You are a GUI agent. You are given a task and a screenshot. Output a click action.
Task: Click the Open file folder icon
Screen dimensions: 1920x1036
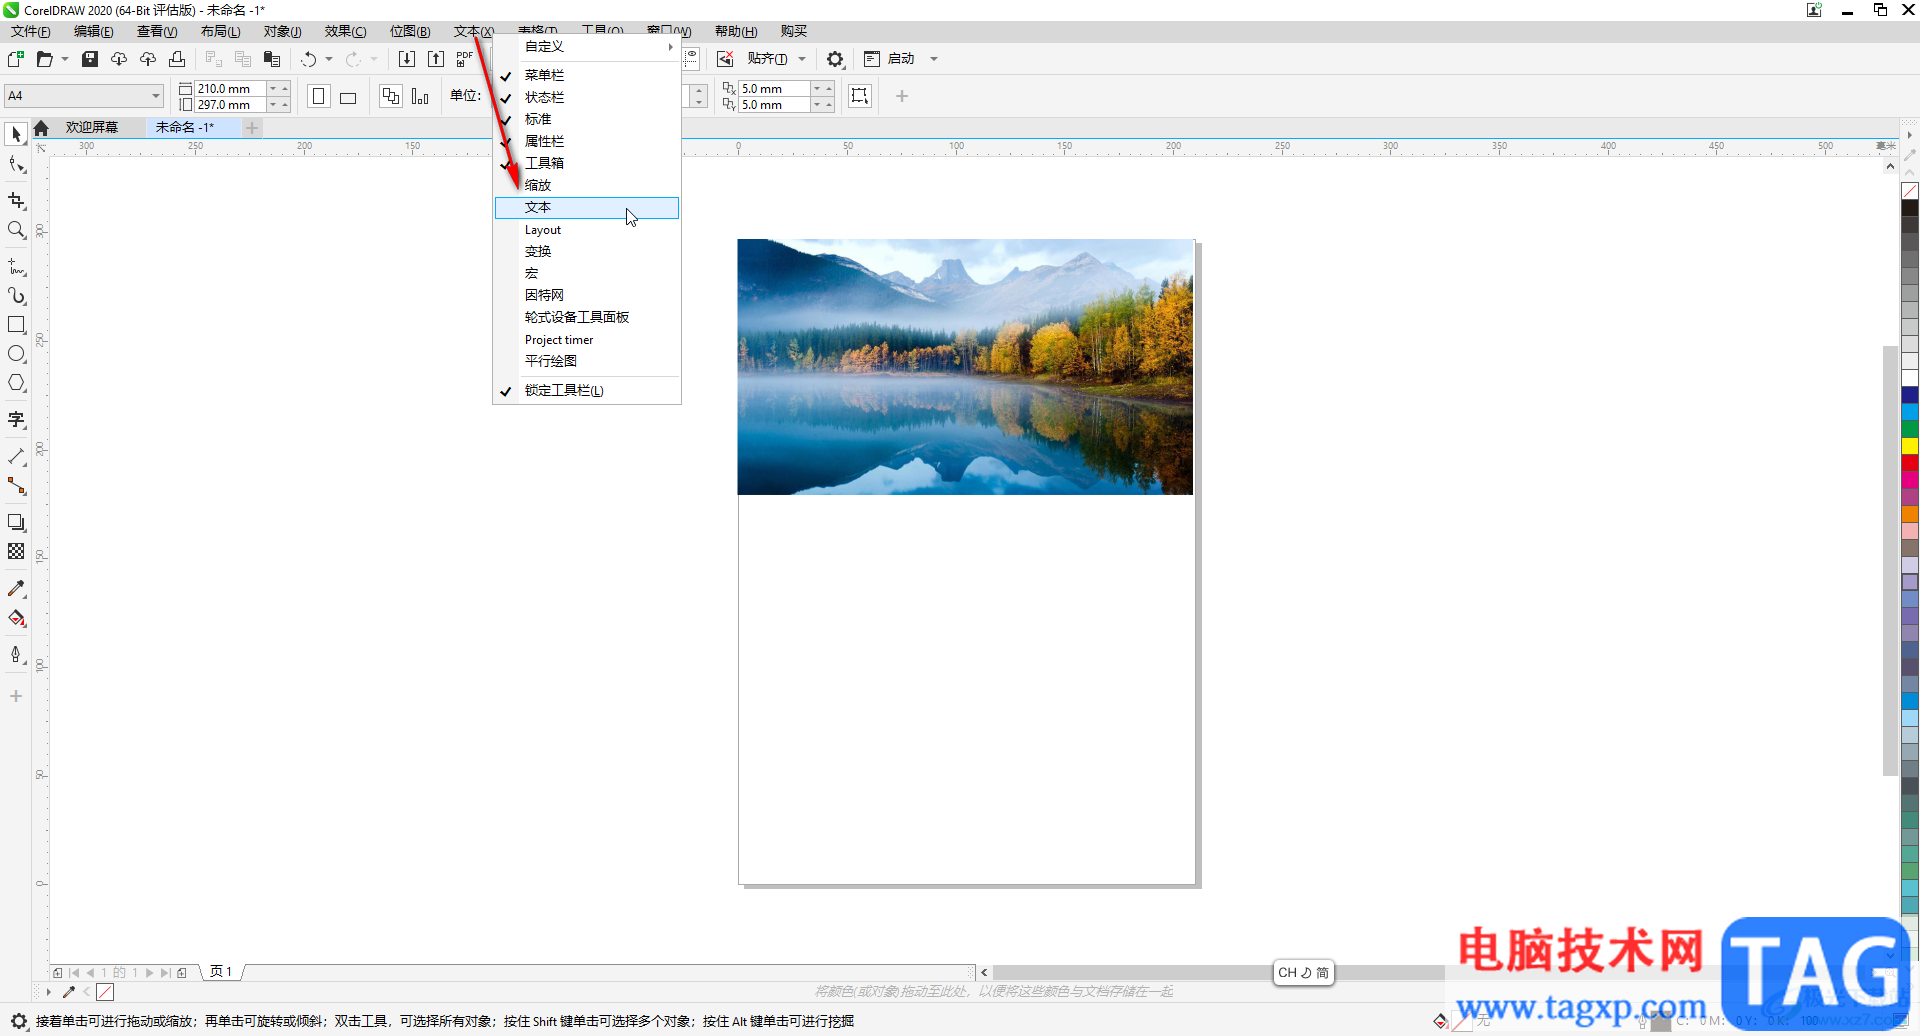[x=44, y=59]
